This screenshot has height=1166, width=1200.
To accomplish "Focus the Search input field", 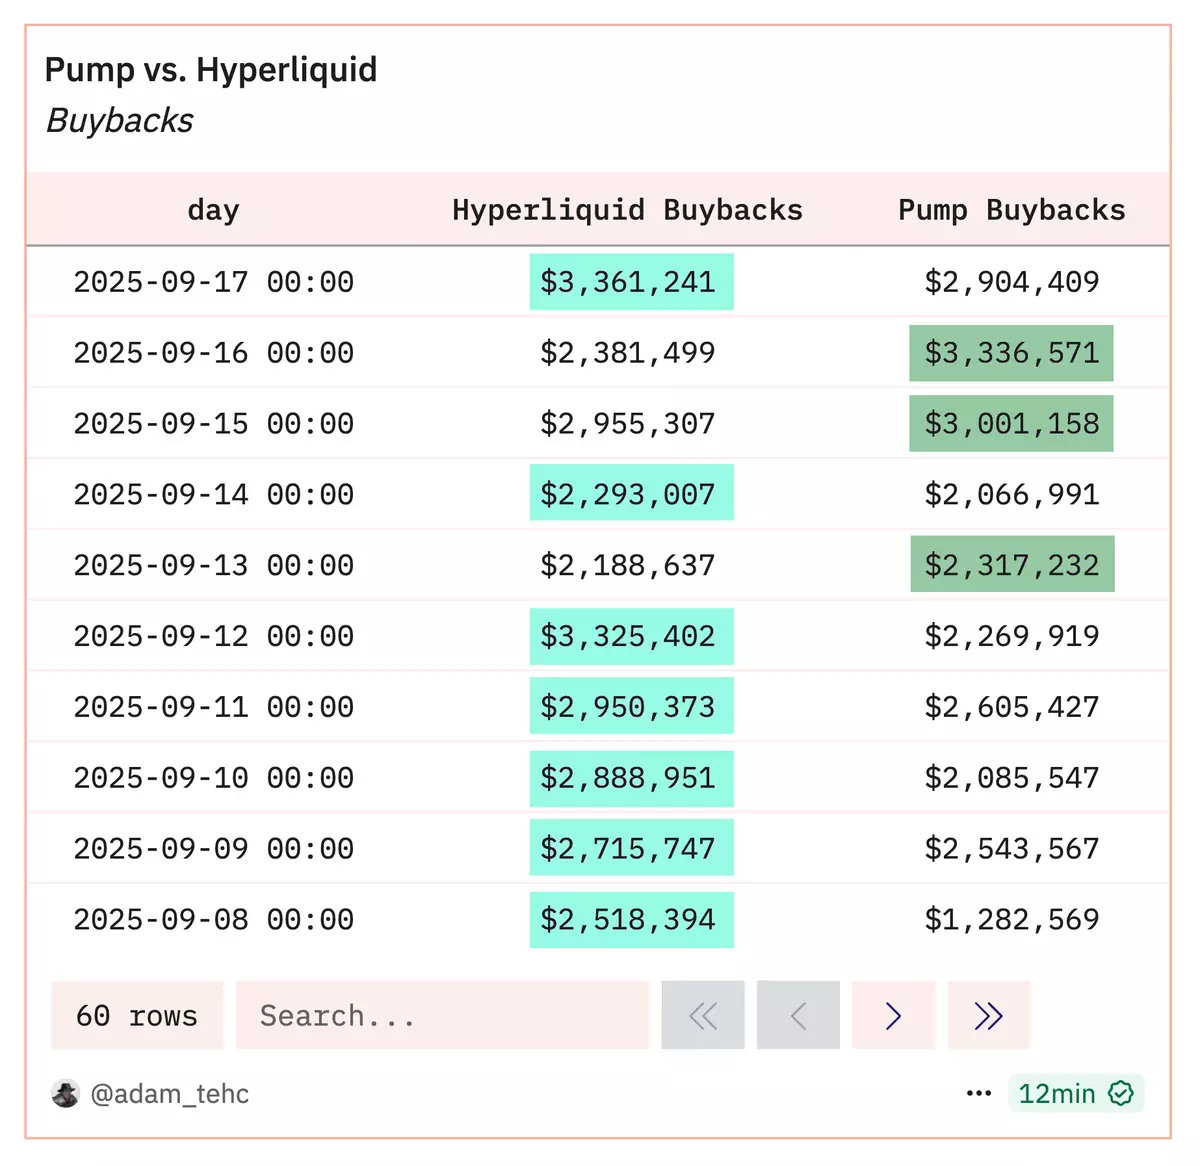I will click(x=442, y=1016).
